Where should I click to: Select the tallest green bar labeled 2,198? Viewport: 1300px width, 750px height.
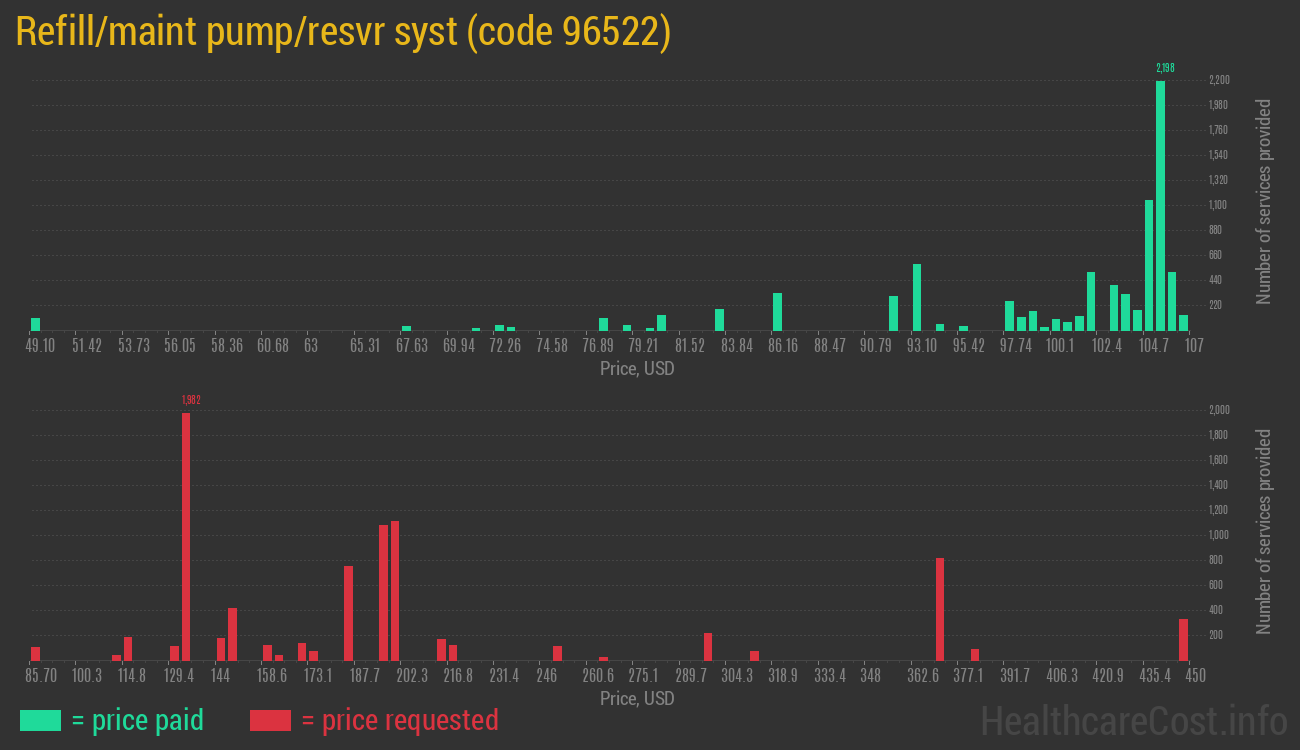click(x=1160, y=205)
